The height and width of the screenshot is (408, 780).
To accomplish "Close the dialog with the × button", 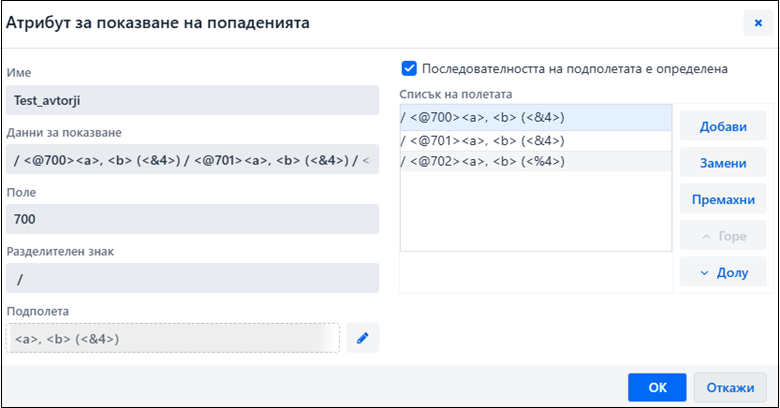I will click(758, 23).
